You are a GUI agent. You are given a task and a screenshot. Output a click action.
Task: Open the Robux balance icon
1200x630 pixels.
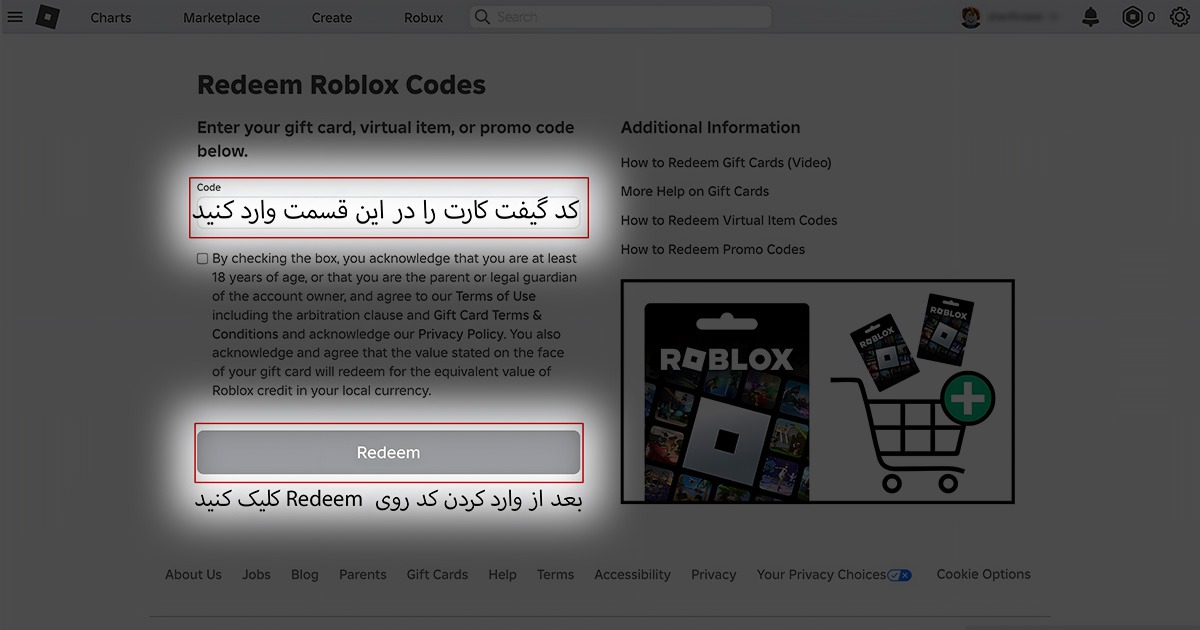tap(1132, 17)
